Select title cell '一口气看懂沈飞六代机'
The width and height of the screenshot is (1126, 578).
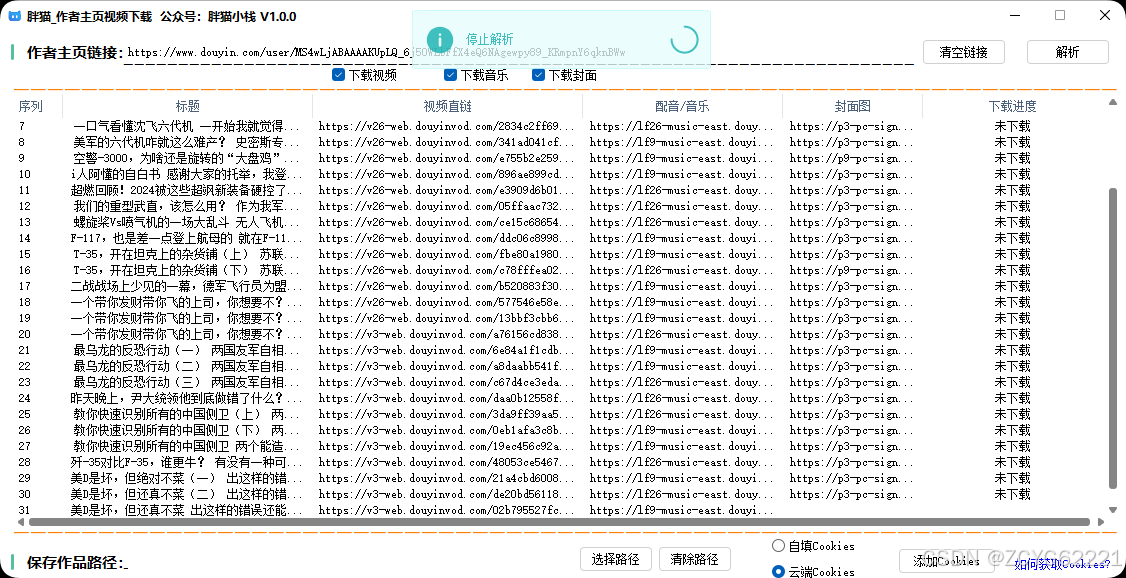pyautogui.click(x=187, y=126)
